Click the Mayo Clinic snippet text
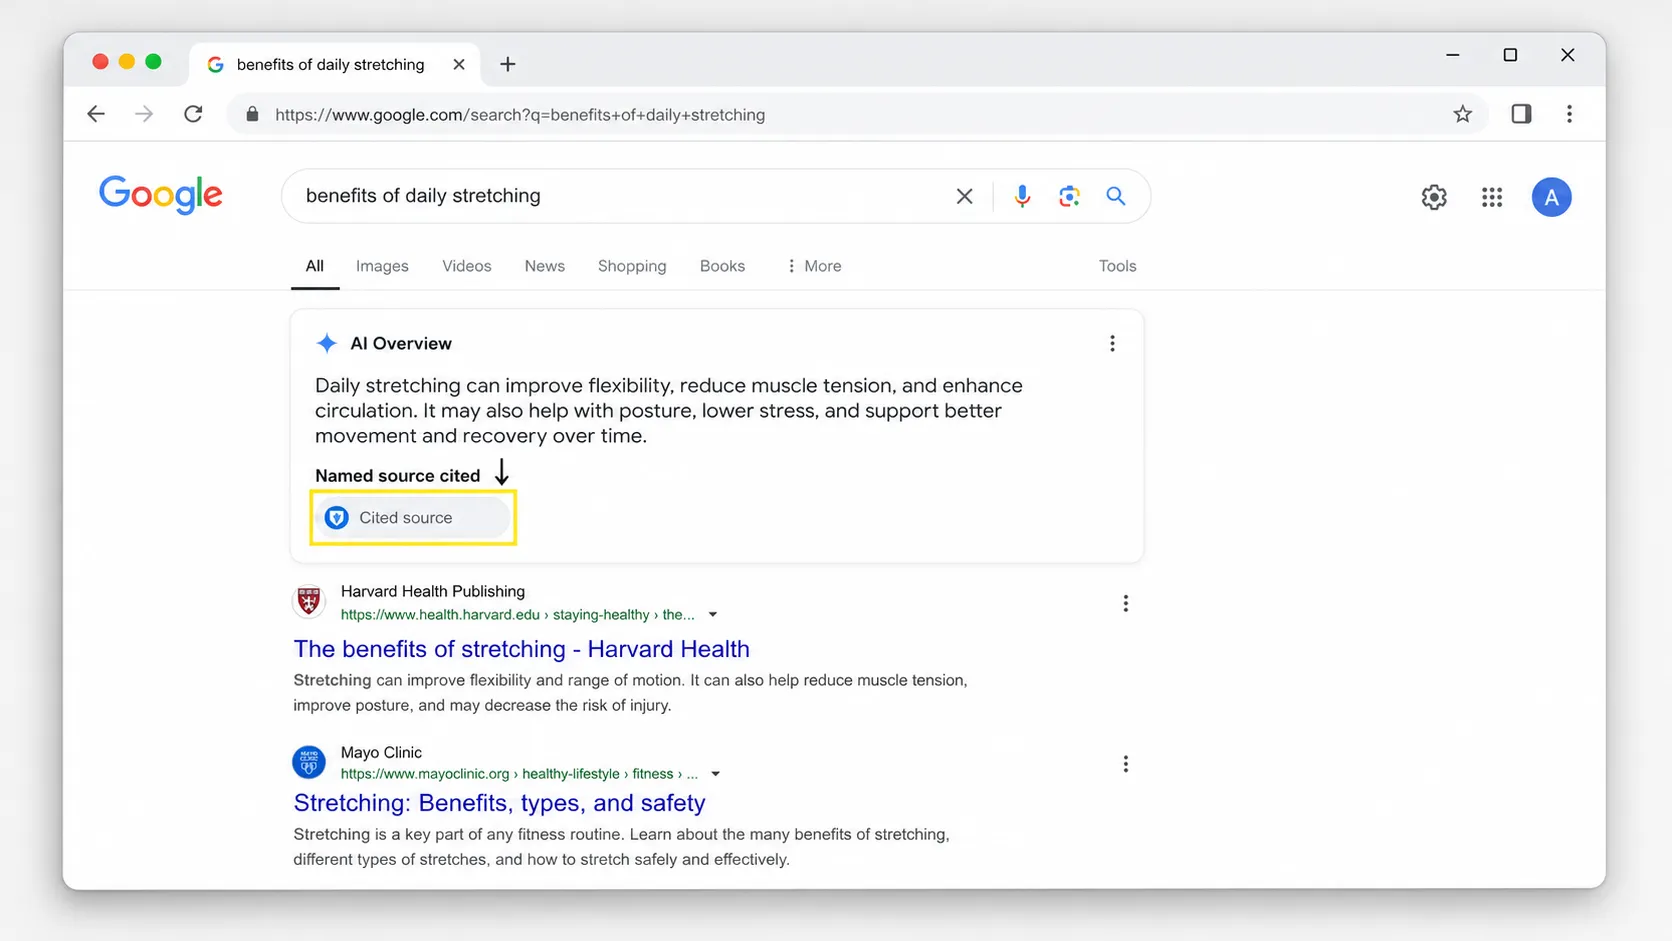Screen dimensions: 1672x941 [x=621, y=846]
